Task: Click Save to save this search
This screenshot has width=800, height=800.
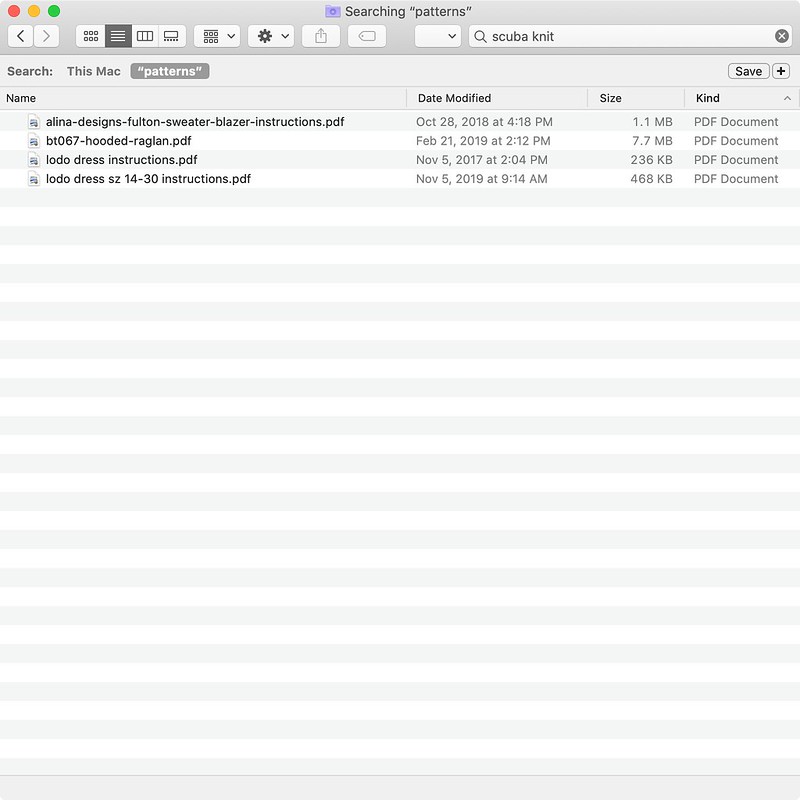Action: click(748, 71)
